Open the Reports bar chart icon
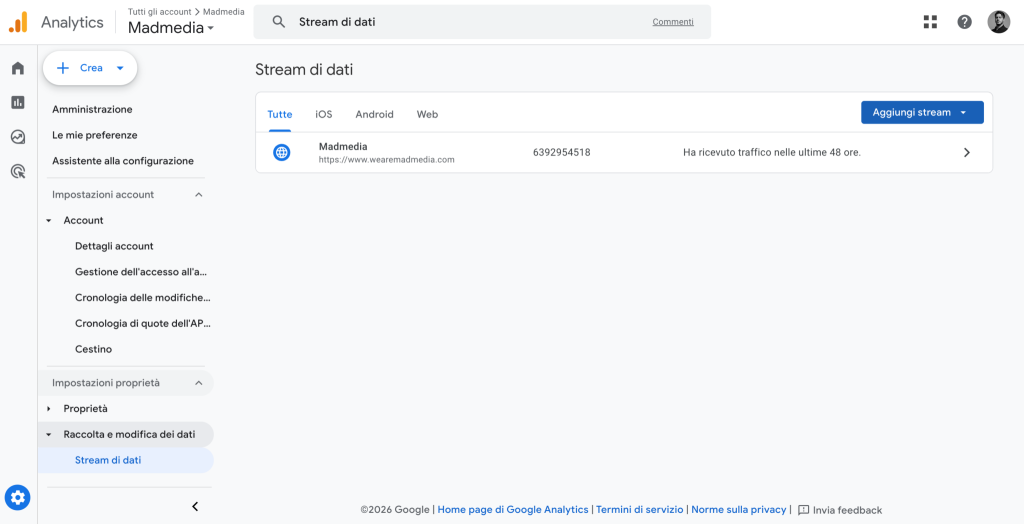 coord(18,102)
